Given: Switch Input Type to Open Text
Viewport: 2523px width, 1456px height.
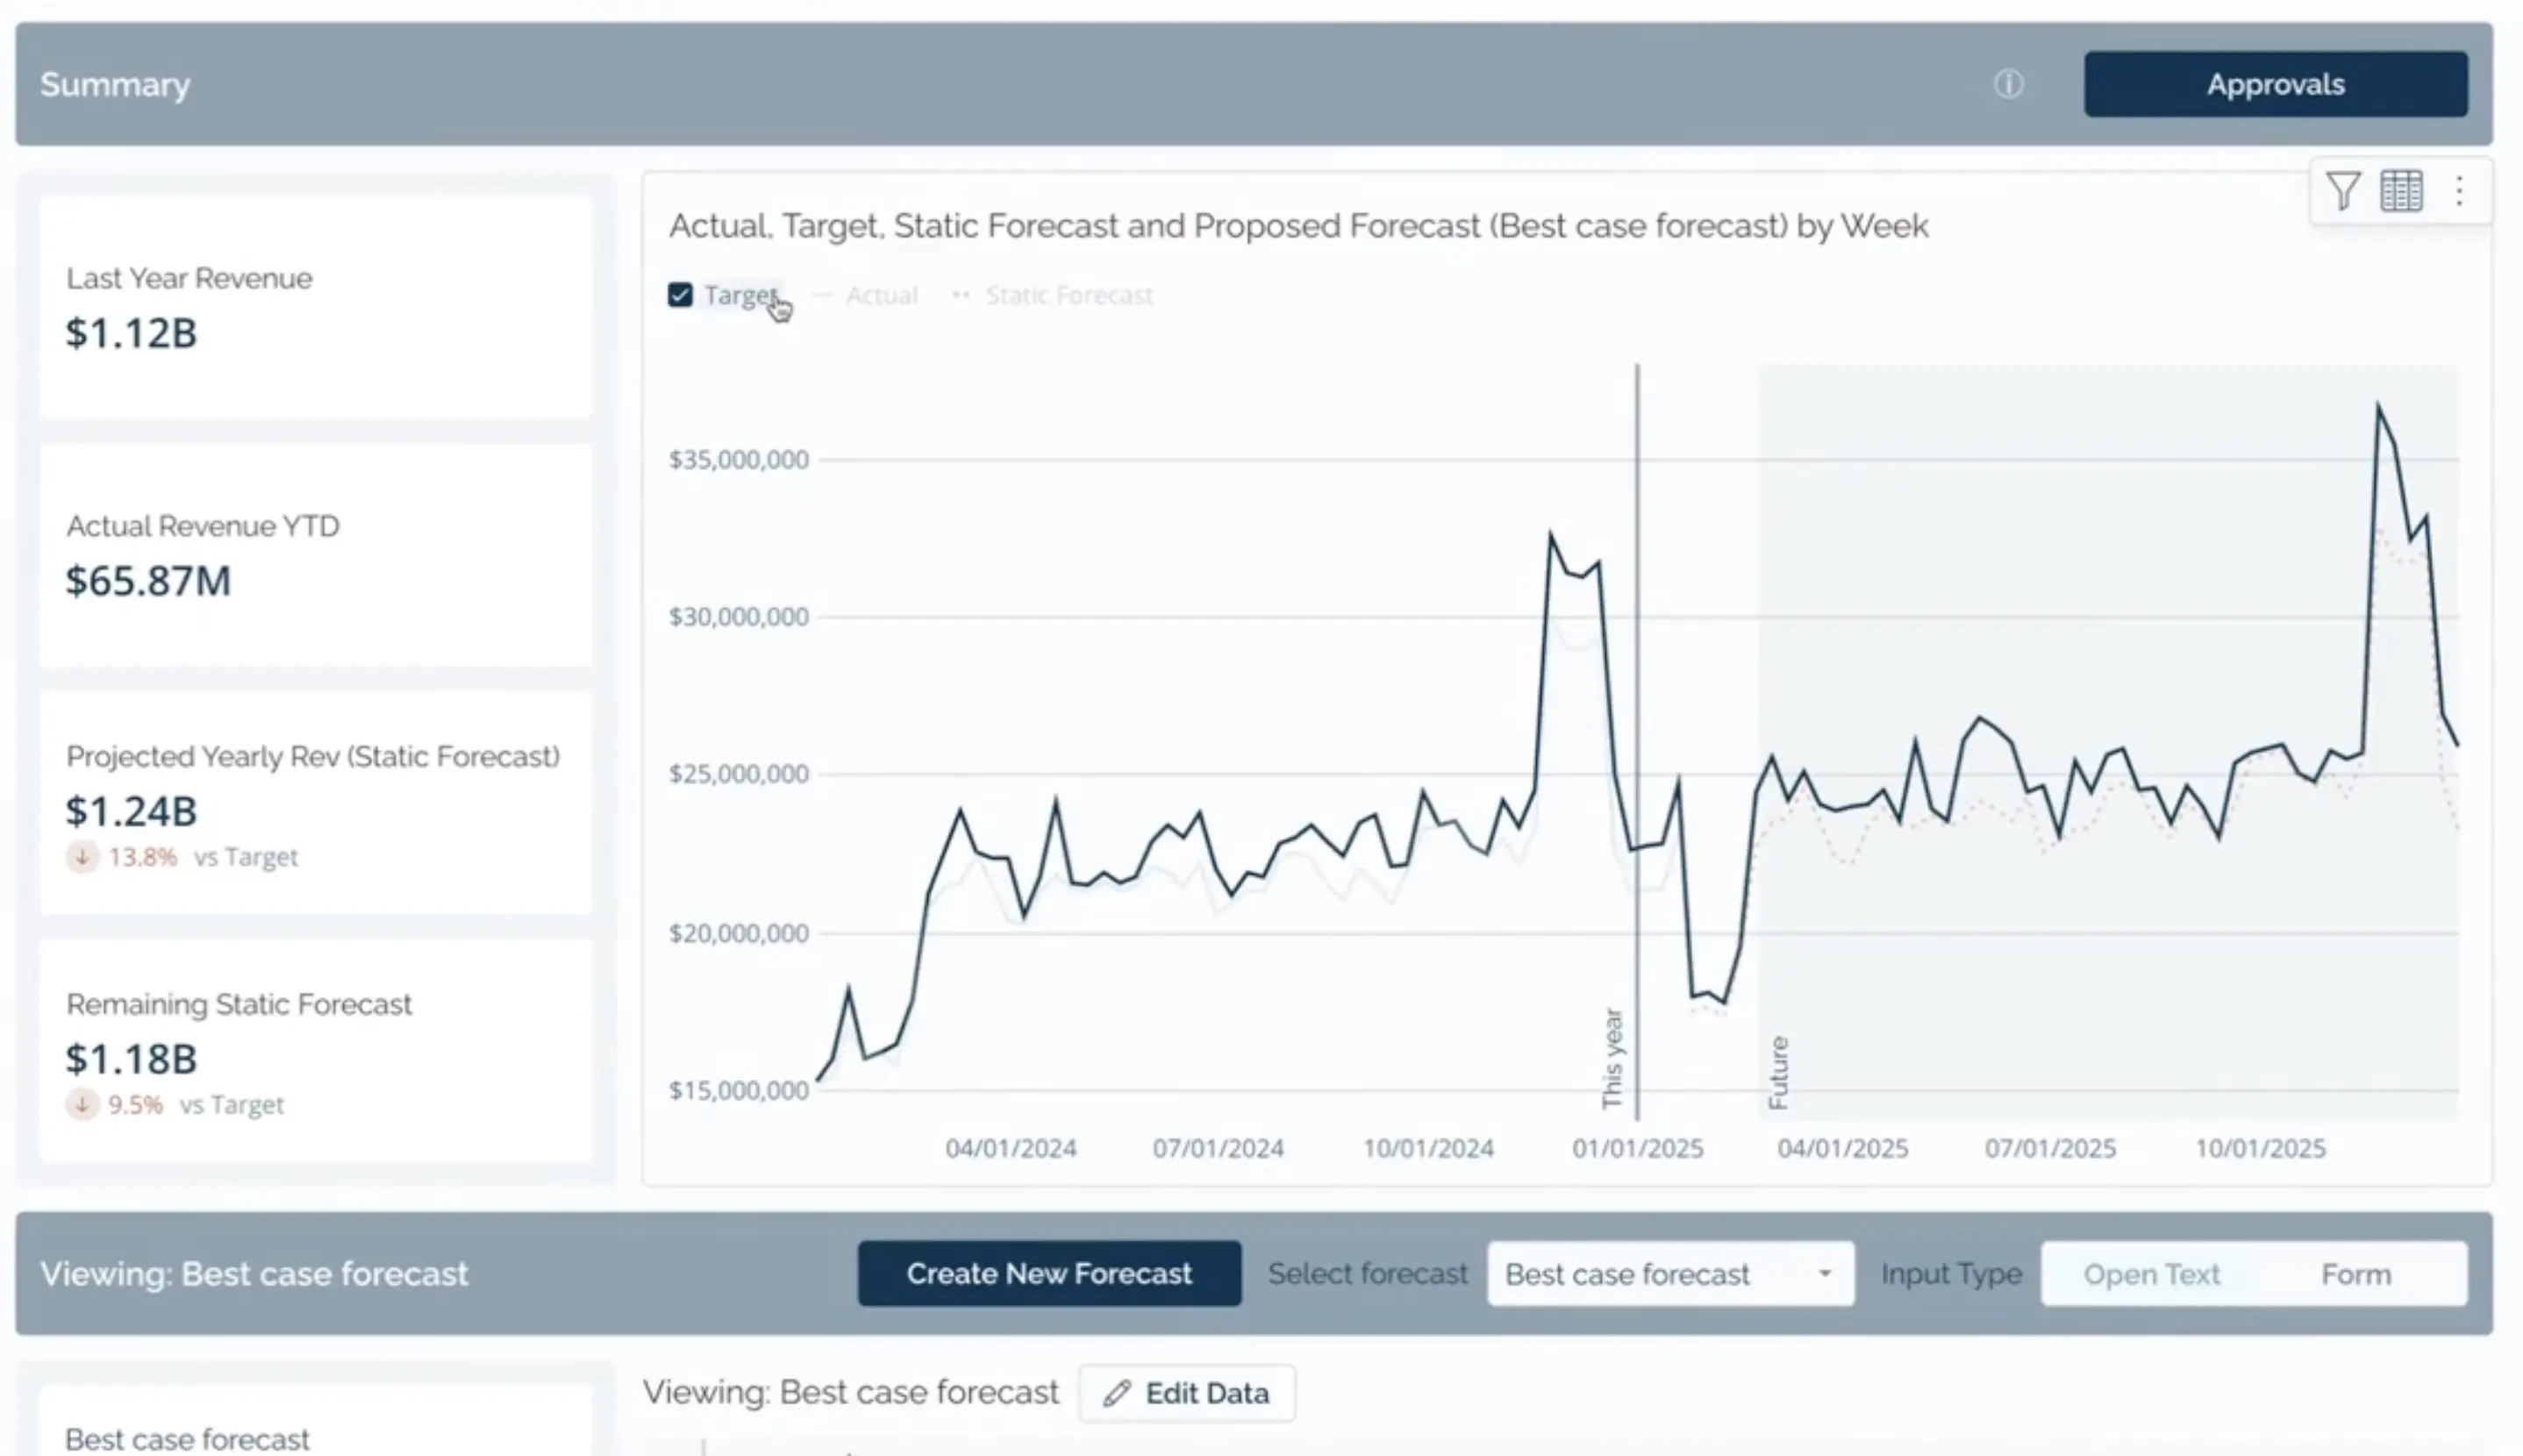Looking at the screenshot, I should point(2151,1274).
